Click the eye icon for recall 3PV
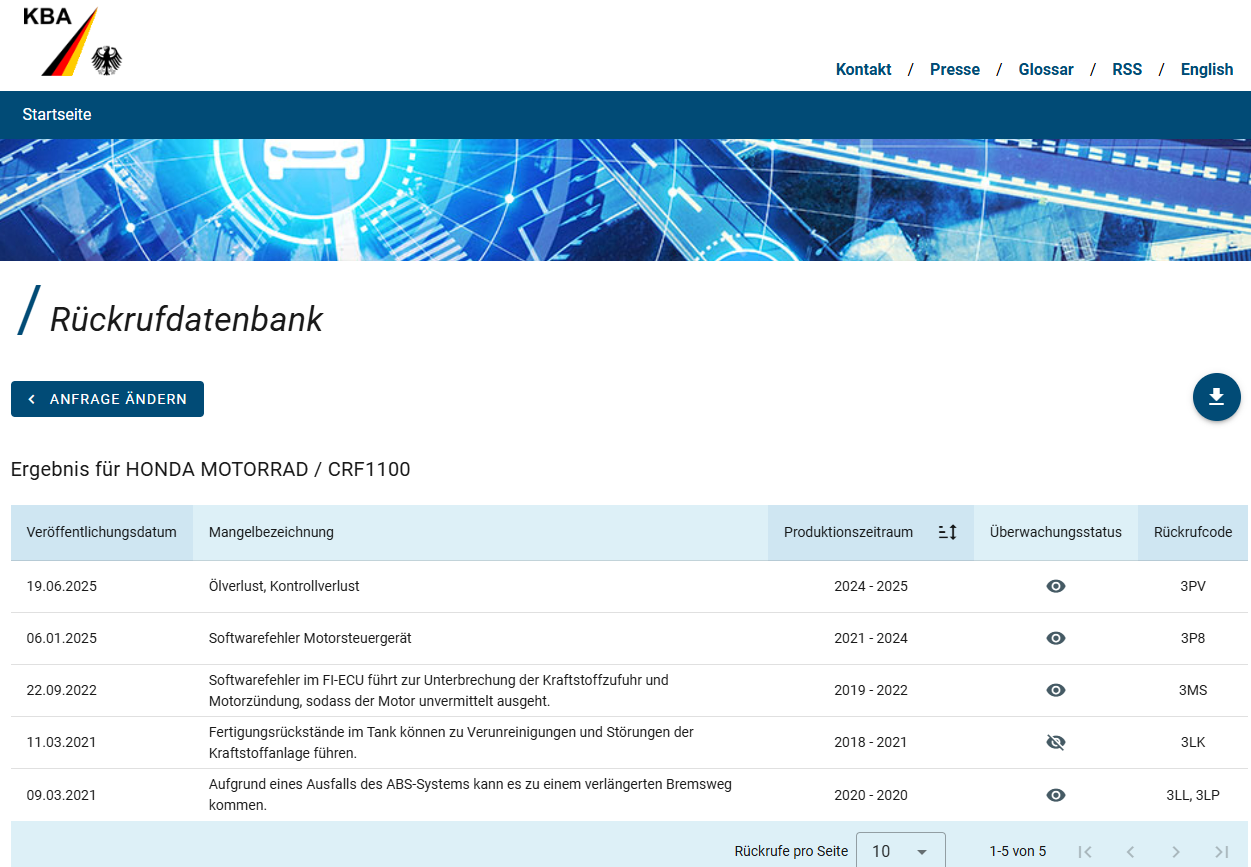 [x=1055, y=586]
